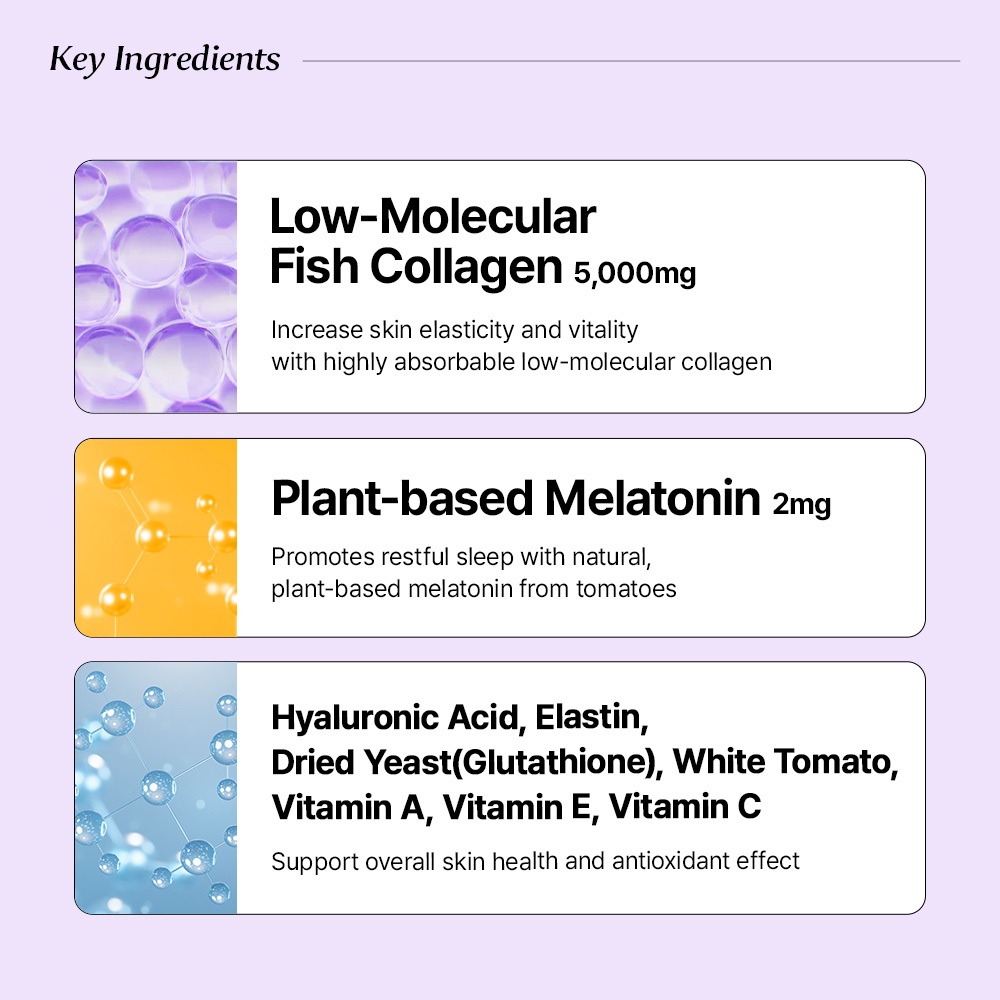Screen dimensions: 1000x1000
Task: Open the Plant-based Melatonin title
Action: point(516,499)
